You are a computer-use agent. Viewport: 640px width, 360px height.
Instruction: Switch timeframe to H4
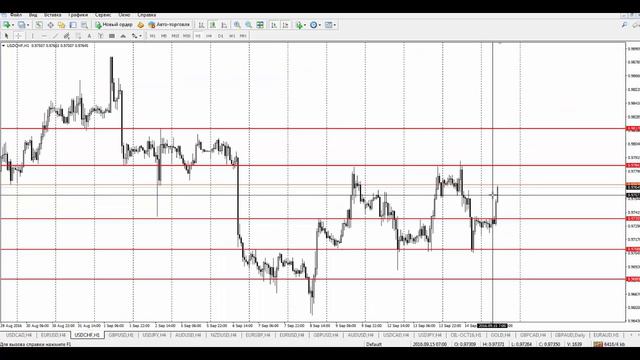pos(209,36)
